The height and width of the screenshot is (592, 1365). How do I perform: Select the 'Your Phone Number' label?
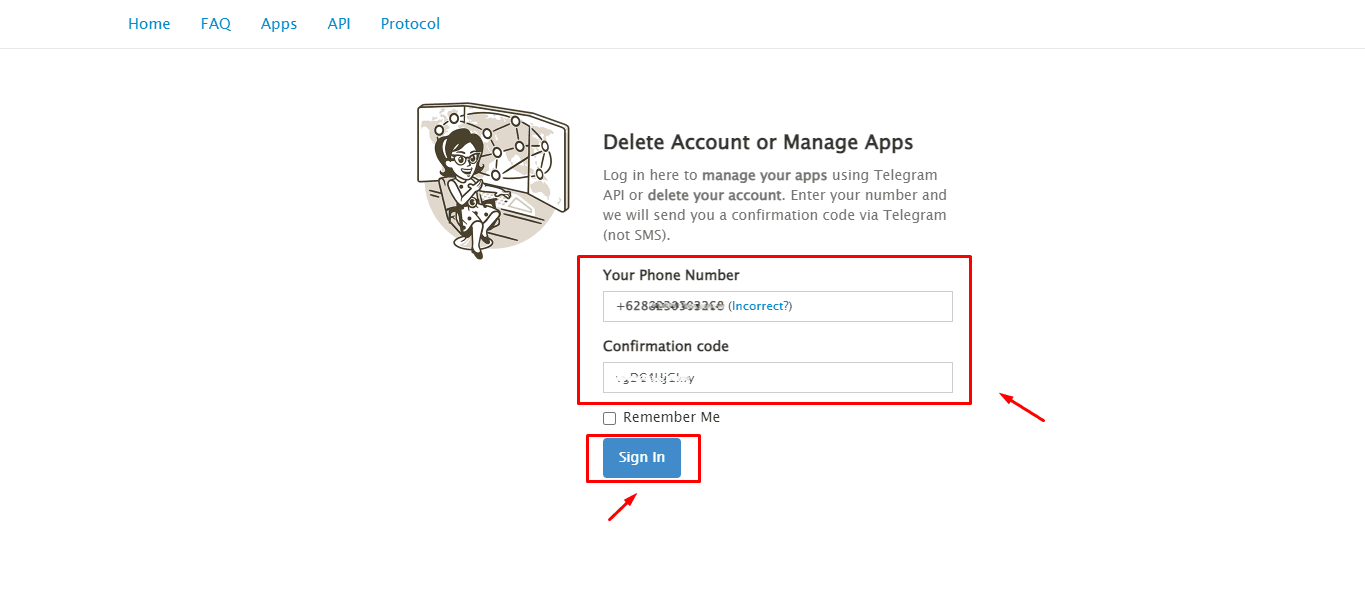[x=670, y=274]
